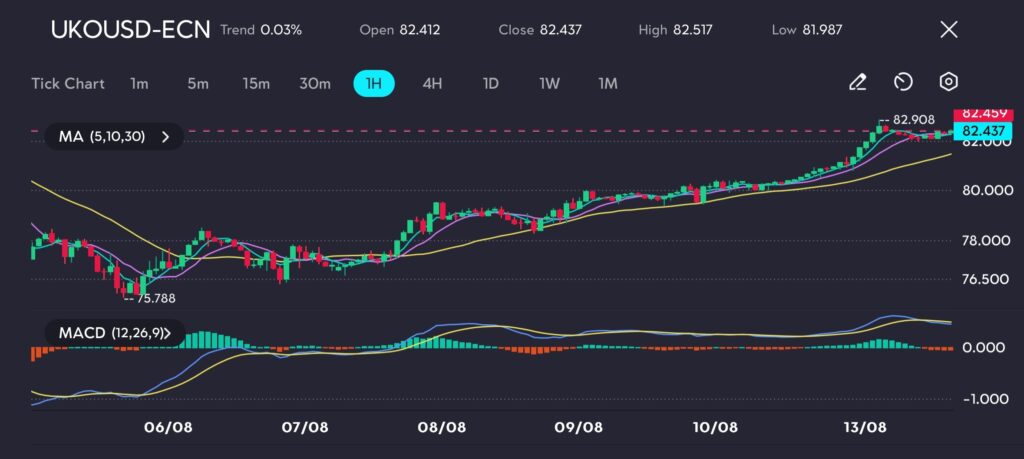Click the UKOUSD-ECN symbol title

[x=130, y=30]
